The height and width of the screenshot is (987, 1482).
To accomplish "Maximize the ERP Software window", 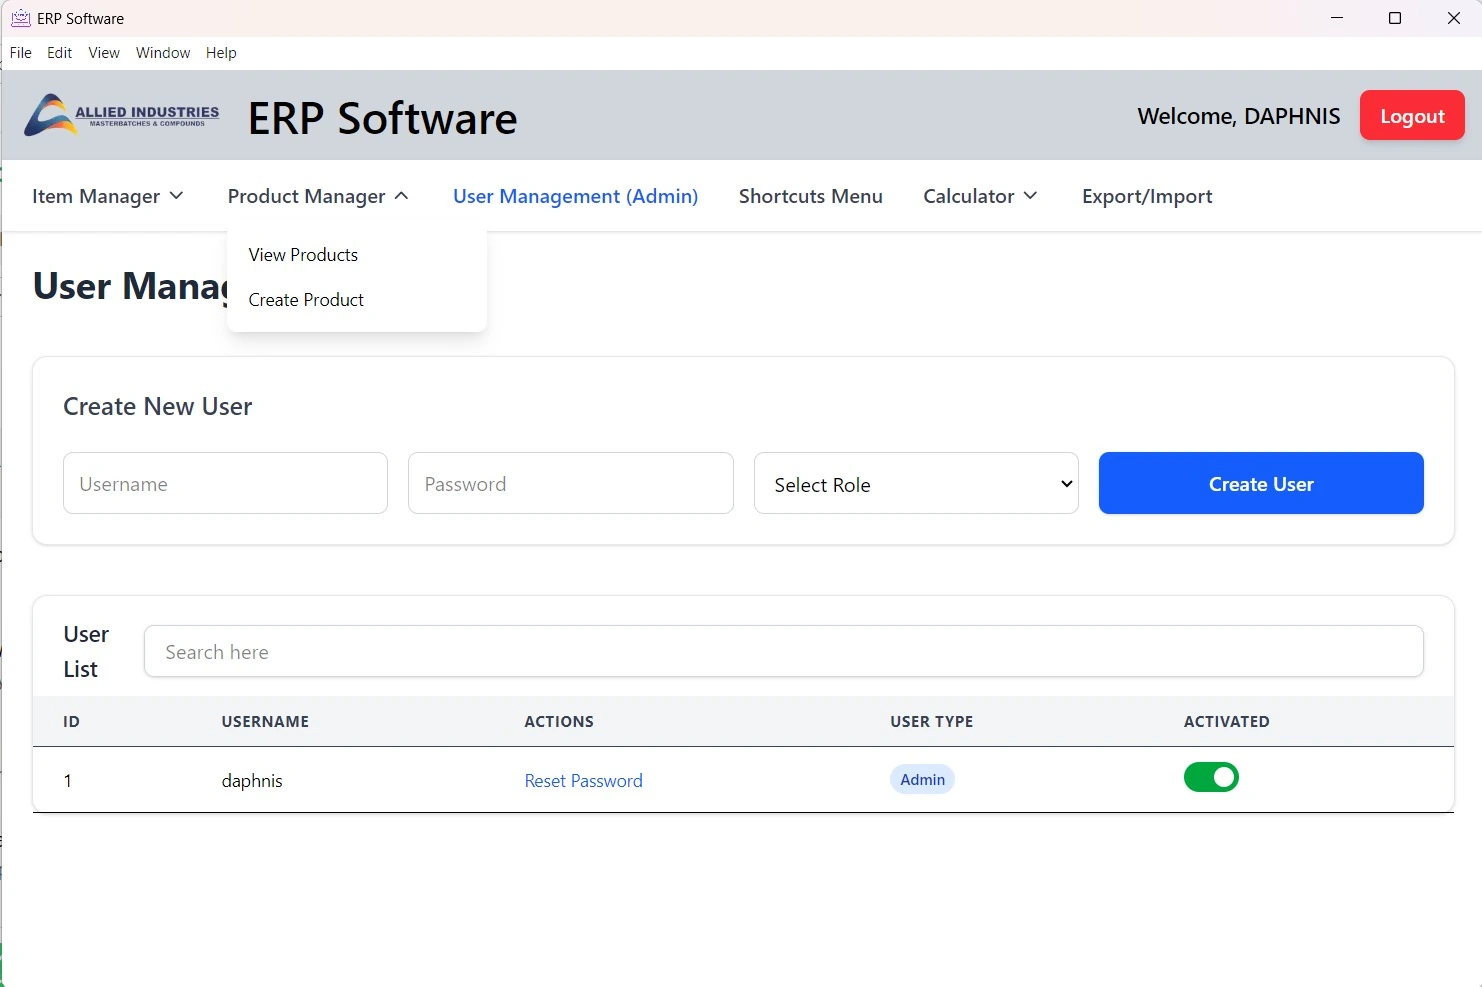I will point(1395,18).
